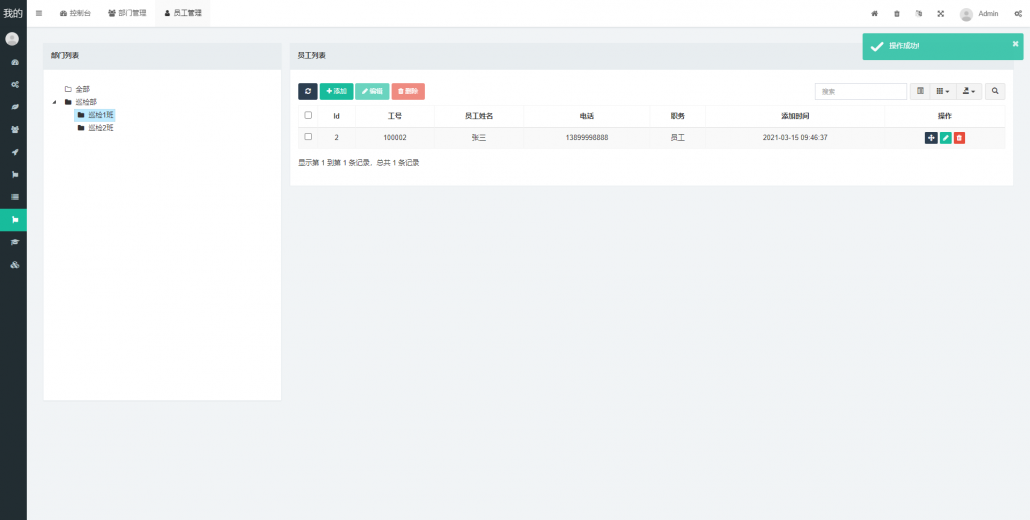Open the export dropdown in table toolbar

click(x=969, y=91)
